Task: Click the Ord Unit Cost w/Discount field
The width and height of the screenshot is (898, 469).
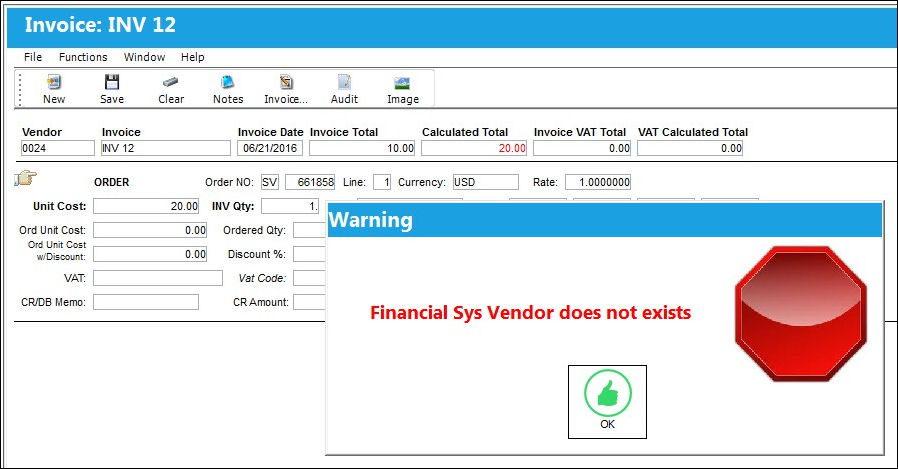Action: pyautogui.click(x=150, y=254)
